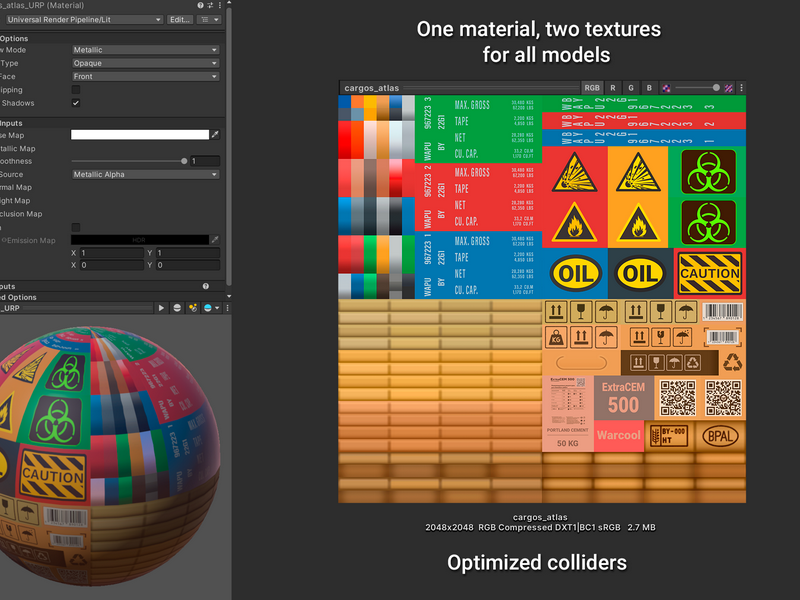Edit the tiling Y value field

188,253
